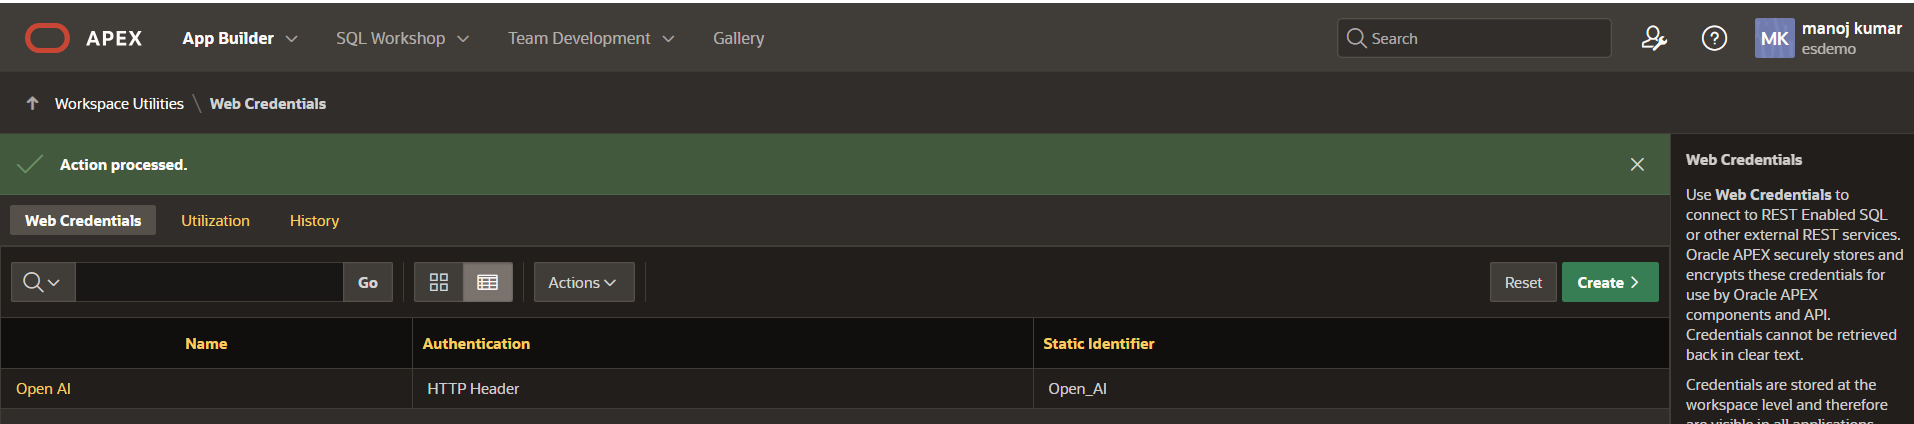Click the Oracle APEX logo icon

click(47, 38)
